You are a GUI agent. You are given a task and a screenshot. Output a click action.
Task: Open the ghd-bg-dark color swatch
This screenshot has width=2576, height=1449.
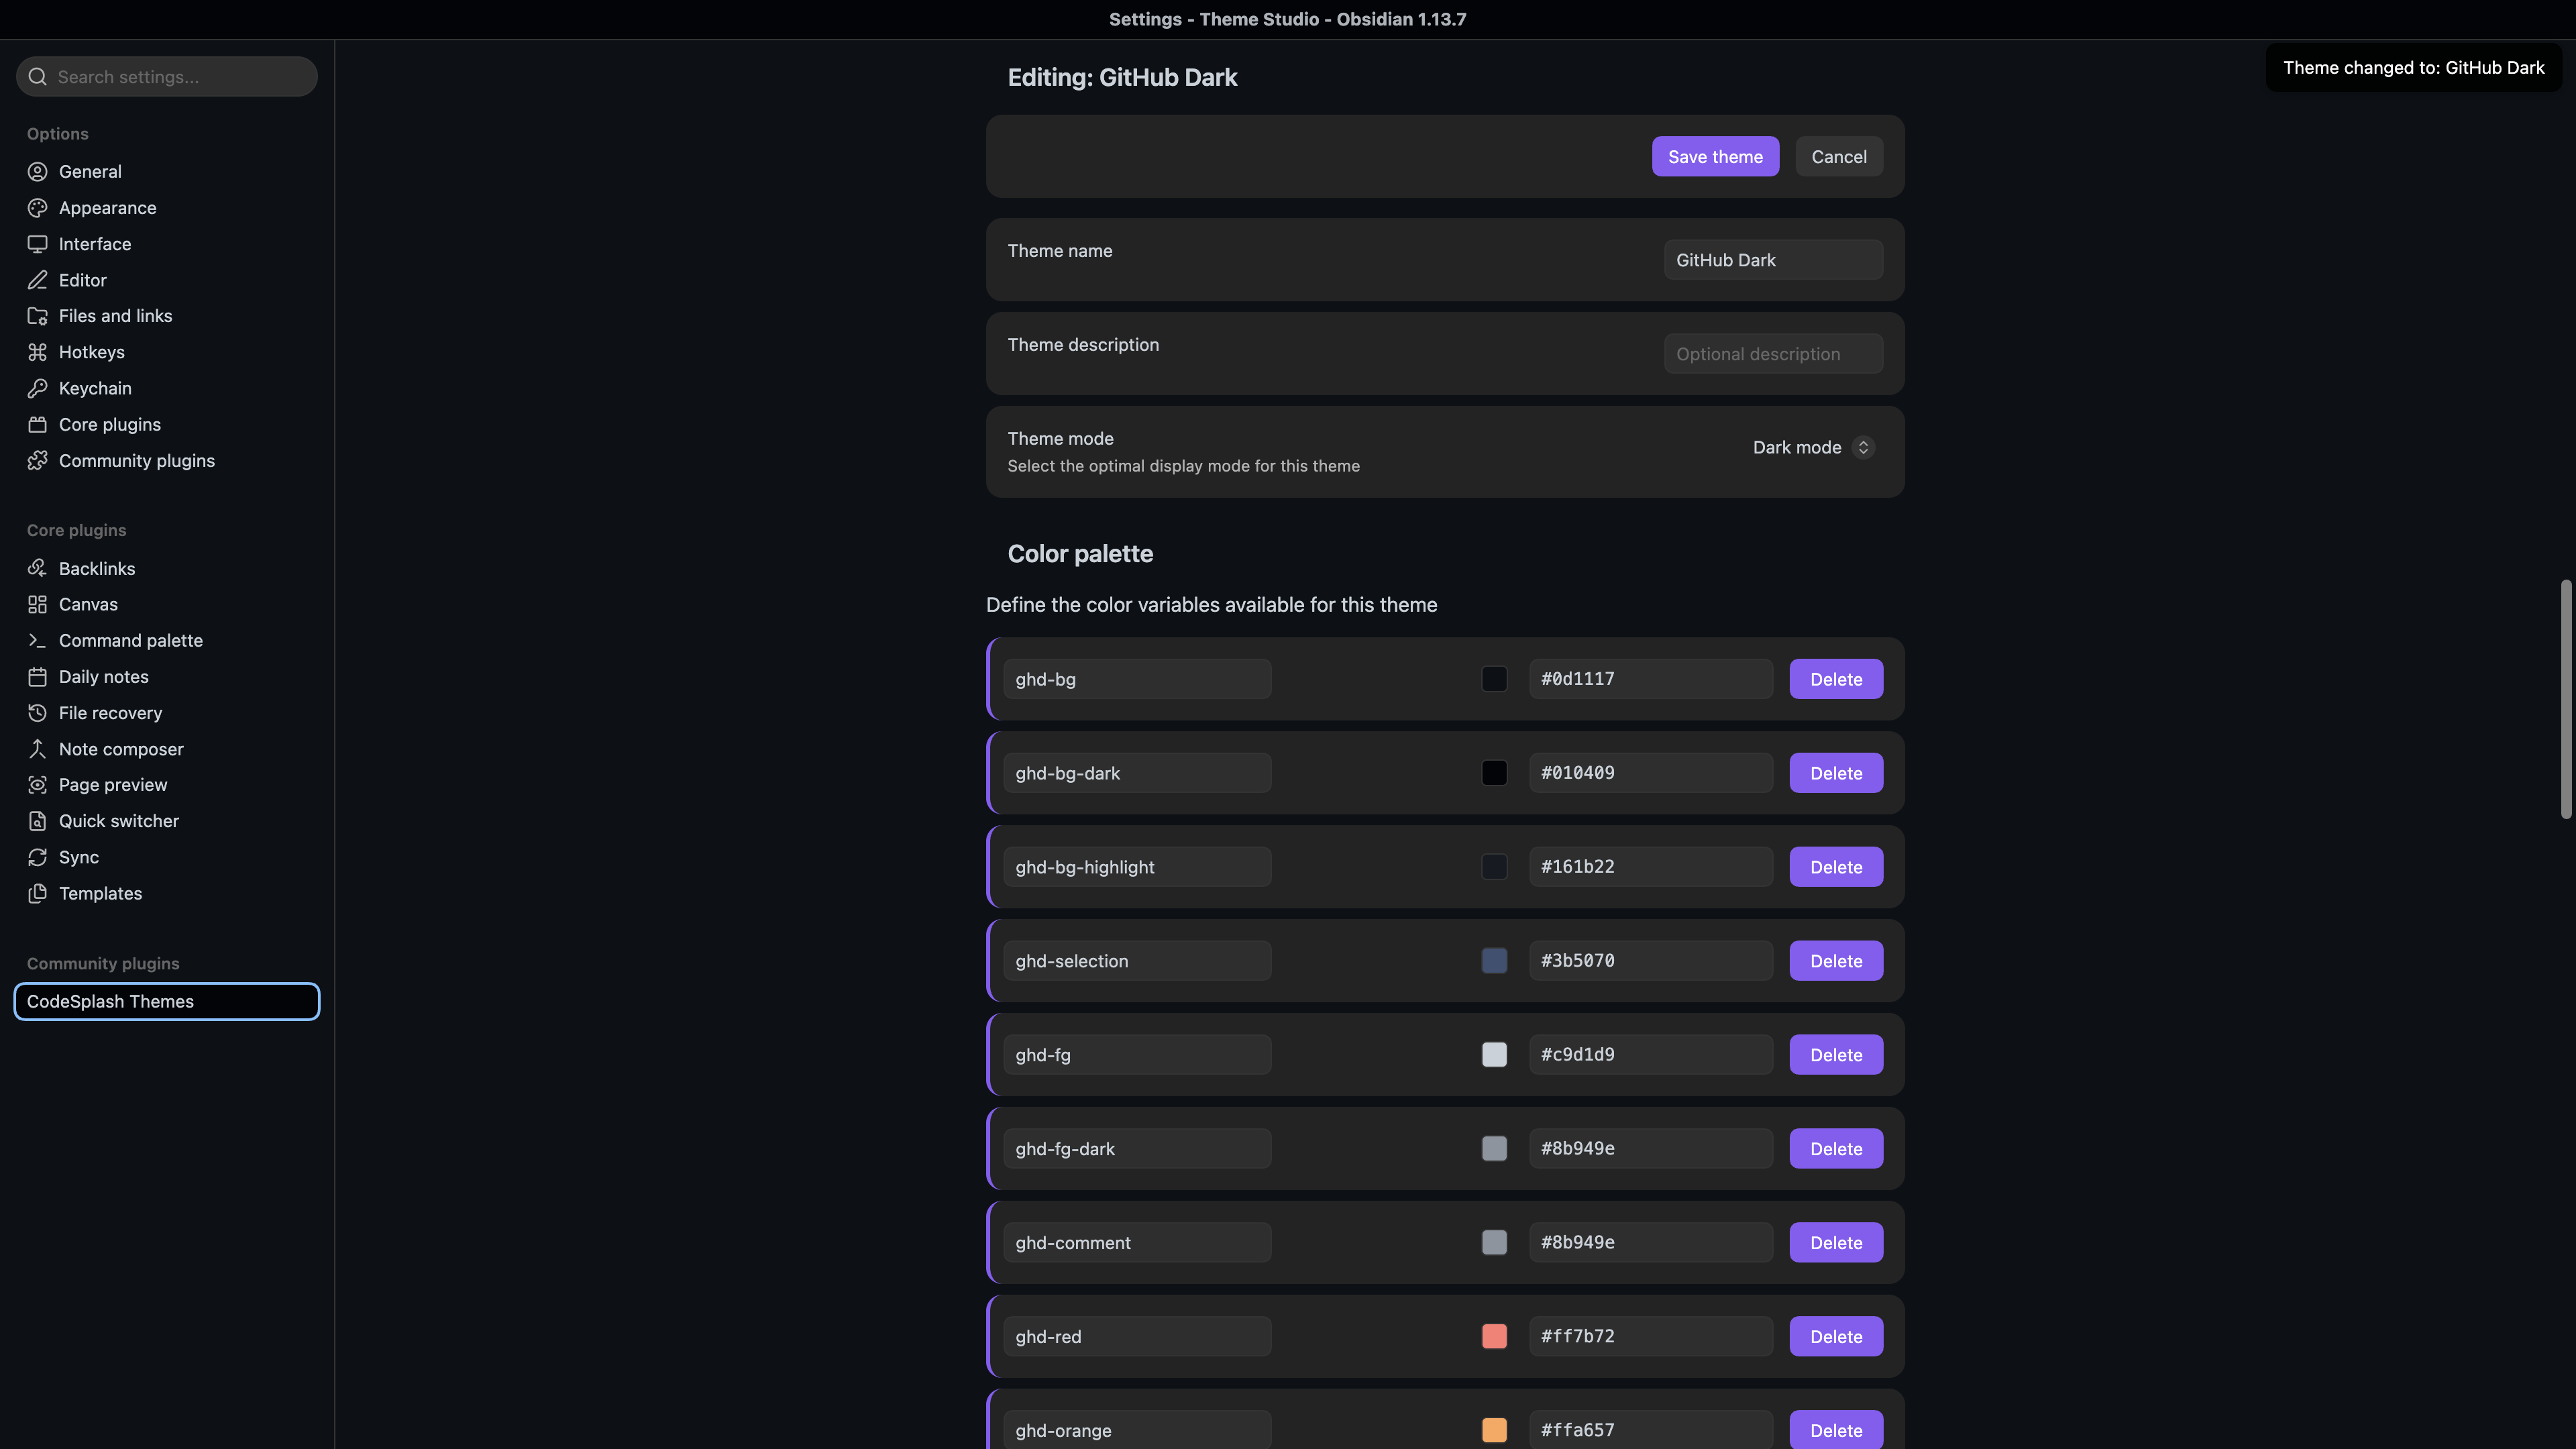coord(1494,773)
